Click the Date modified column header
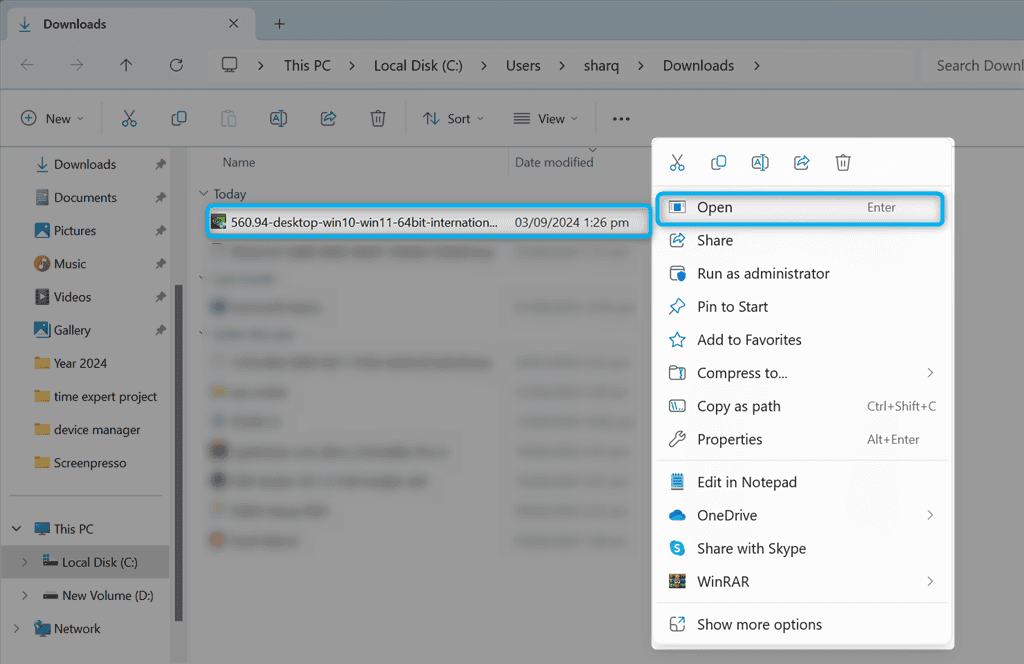The image size is (1024, 664). coord(554,163)
